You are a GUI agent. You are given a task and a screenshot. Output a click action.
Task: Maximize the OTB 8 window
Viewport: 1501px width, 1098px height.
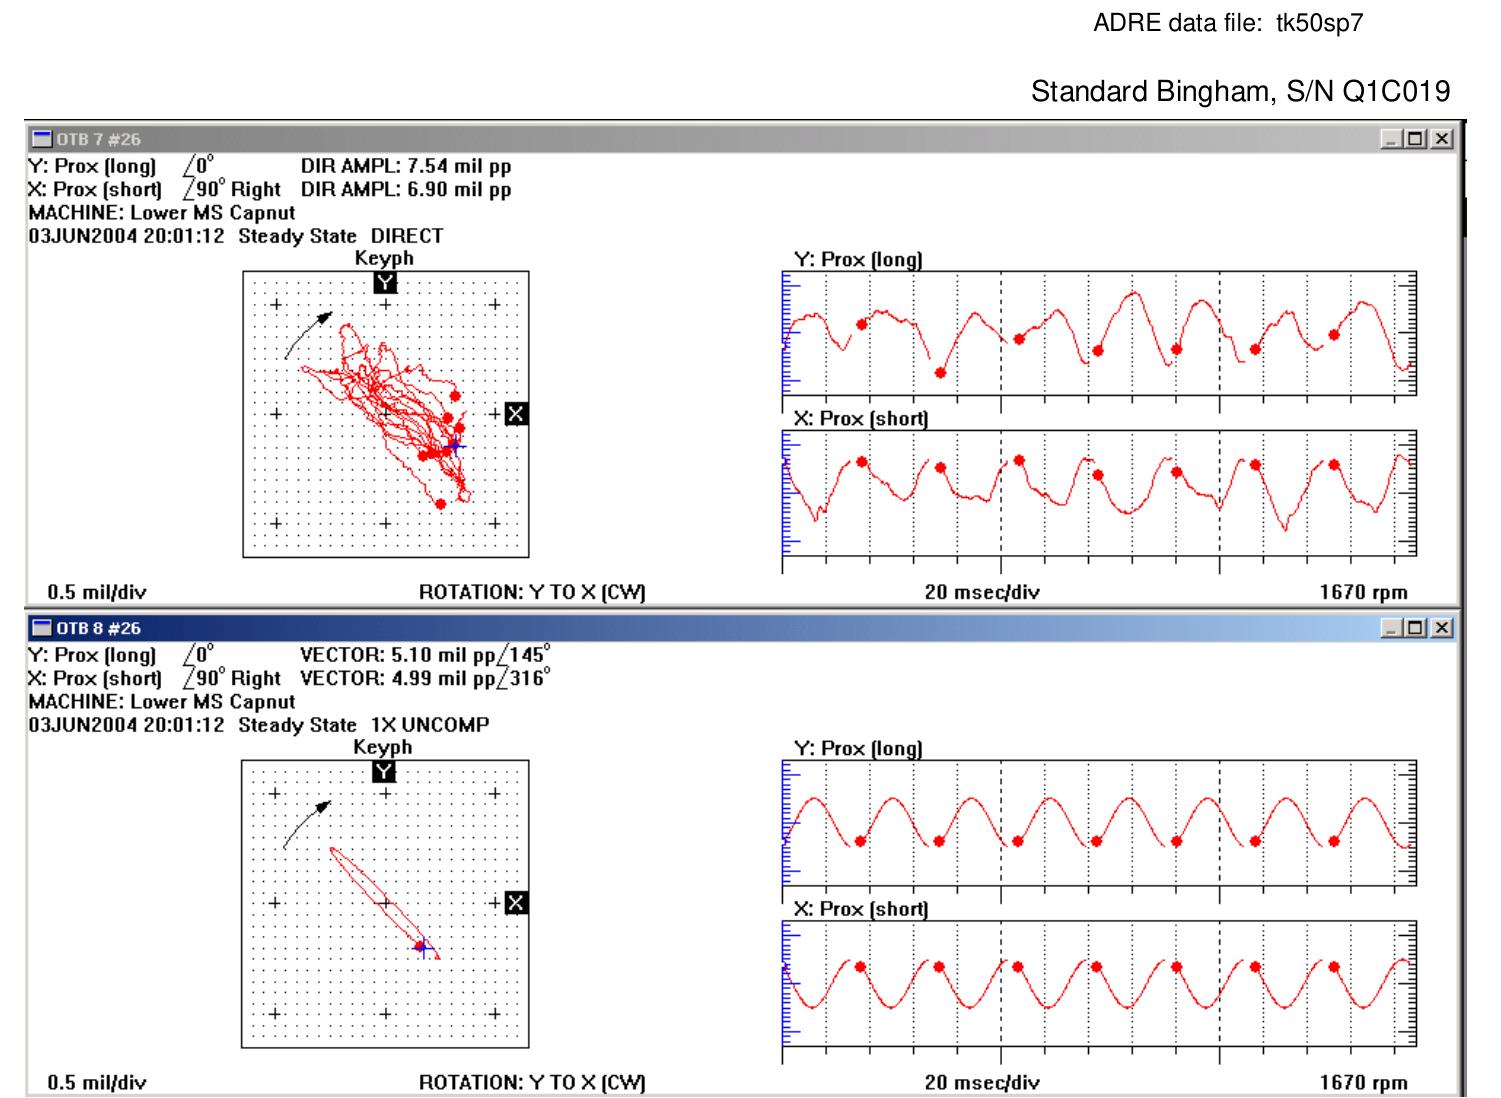pyautogui.click(x=1417, y=627)
